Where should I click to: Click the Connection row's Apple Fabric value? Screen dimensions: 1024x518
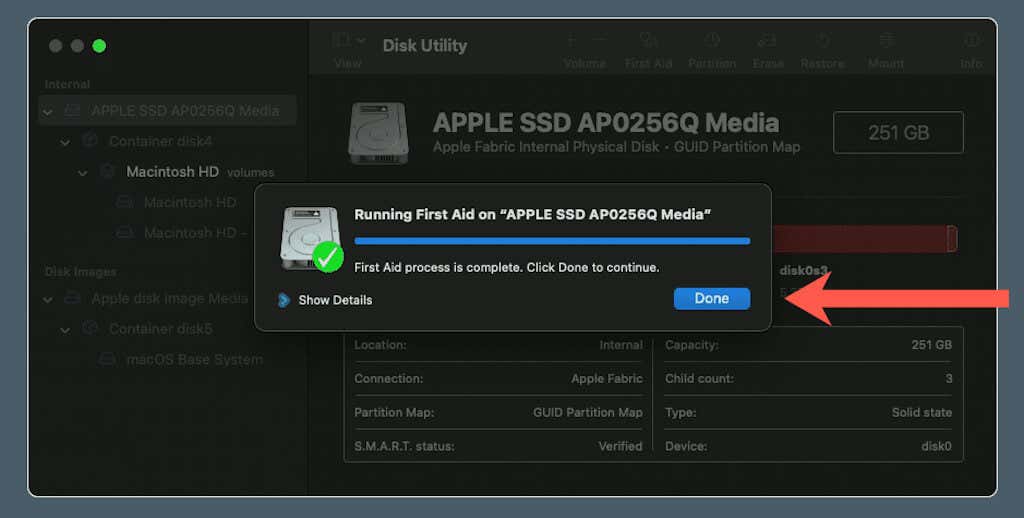click(607, 379)
